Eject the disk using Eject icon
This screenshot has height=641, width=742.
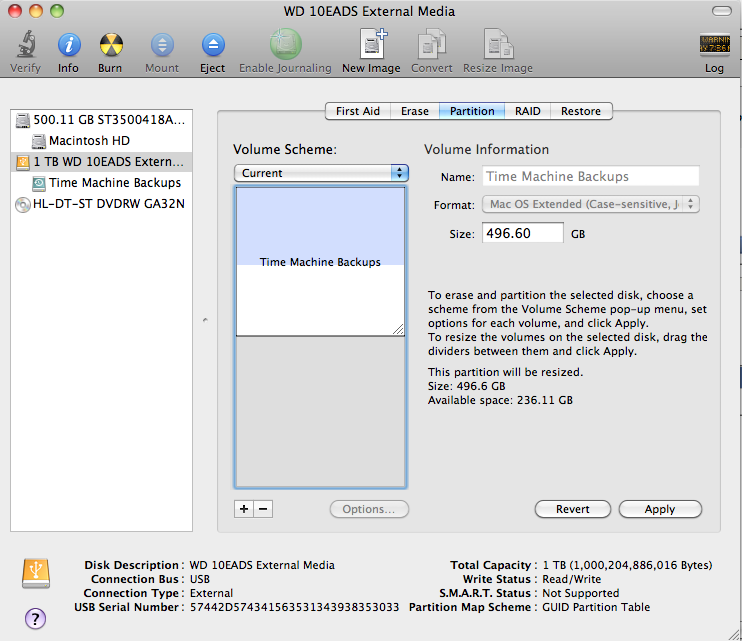pos(213,45)
